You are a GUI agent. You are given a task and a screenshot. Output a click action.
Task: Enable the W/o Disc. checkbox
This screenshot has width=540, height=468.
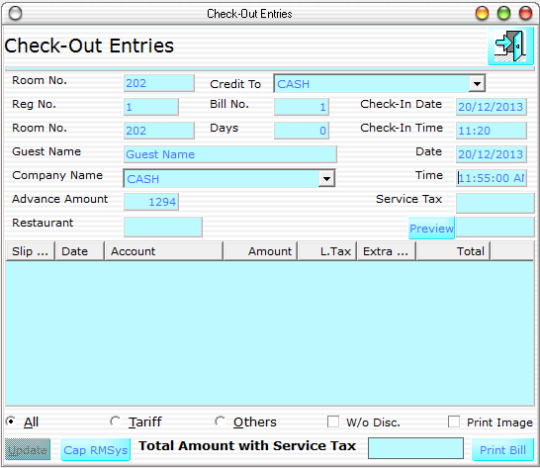pyautogui.click(x=333, y=422)
